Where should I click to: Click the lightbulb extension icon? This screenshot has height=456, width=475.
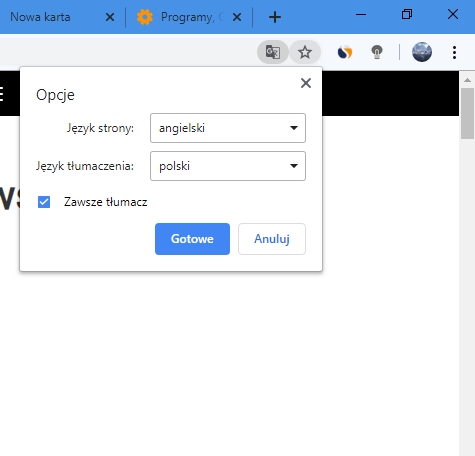[x=377, y=52]
